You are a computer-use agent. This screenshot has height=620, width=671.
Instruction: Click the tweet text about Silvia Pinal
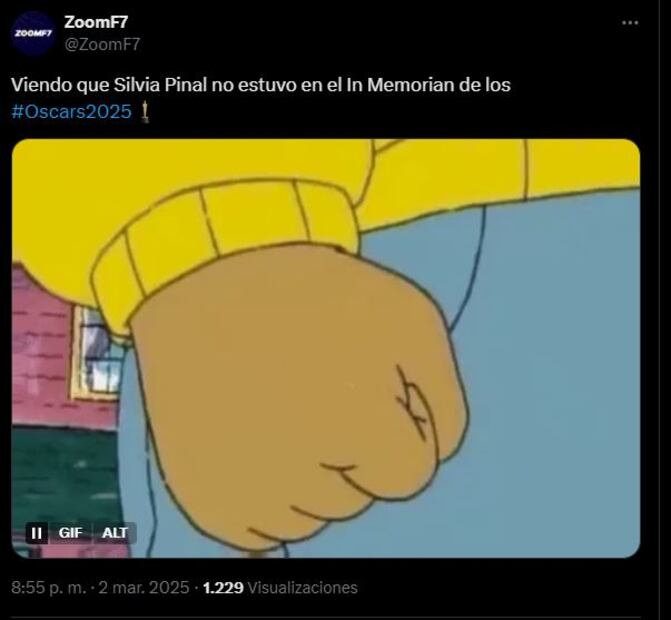[x=261, y=98]
